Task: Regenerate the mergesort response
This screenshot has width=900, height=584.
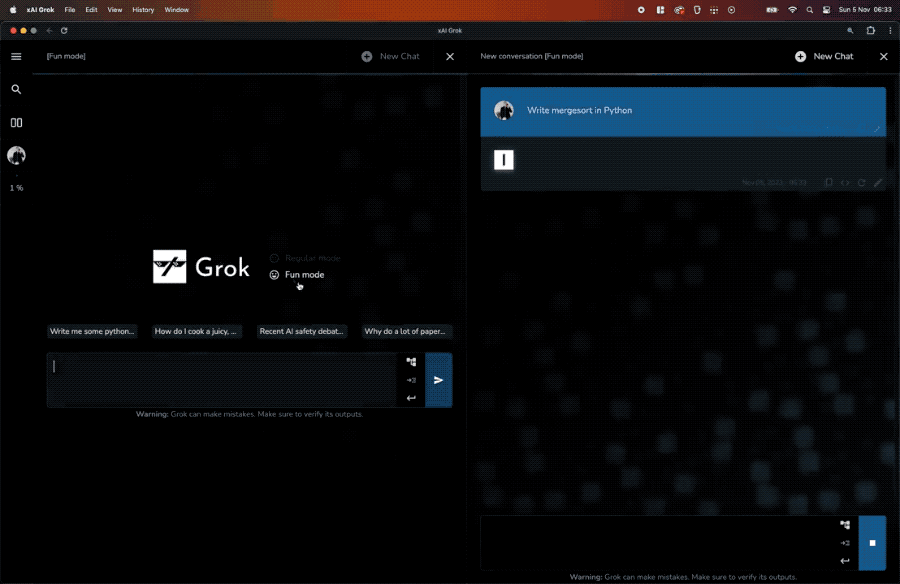Action: (x=861, y=182)
